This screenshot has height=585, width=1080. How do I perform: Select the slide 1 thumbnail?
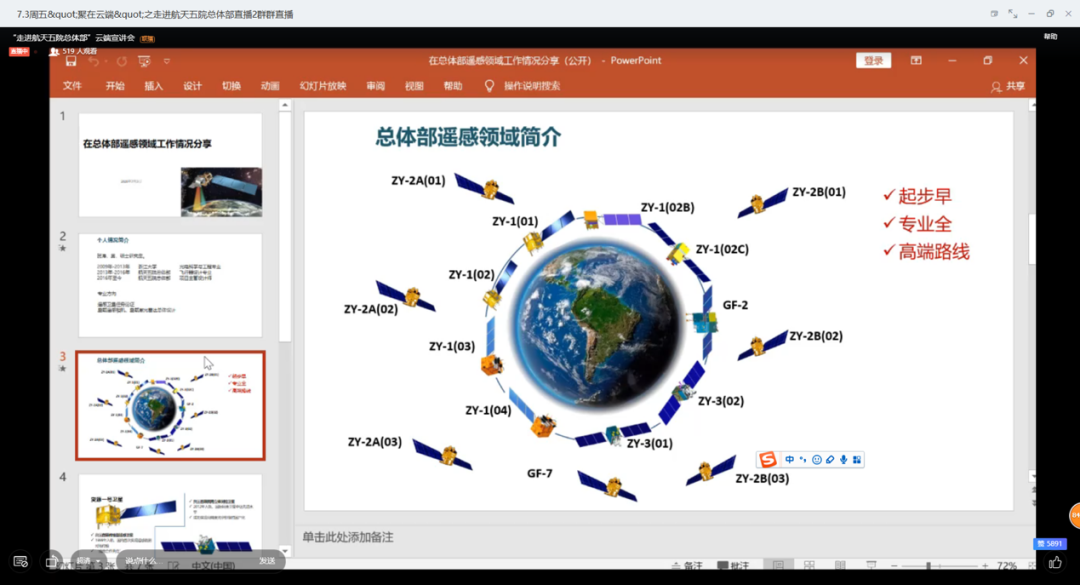170,165
